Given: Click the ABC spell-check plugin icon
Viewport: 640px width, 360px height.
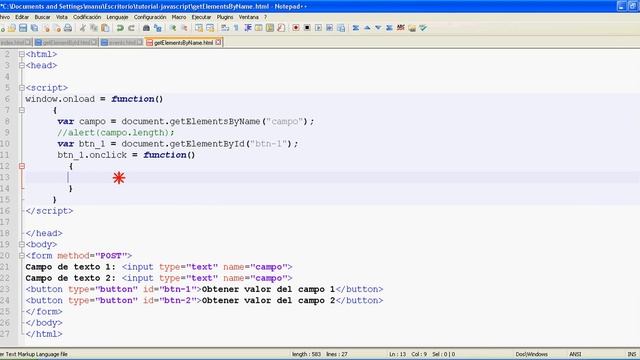Looking at the screenshot, I should pyautogui.click(x=400, y=28).
